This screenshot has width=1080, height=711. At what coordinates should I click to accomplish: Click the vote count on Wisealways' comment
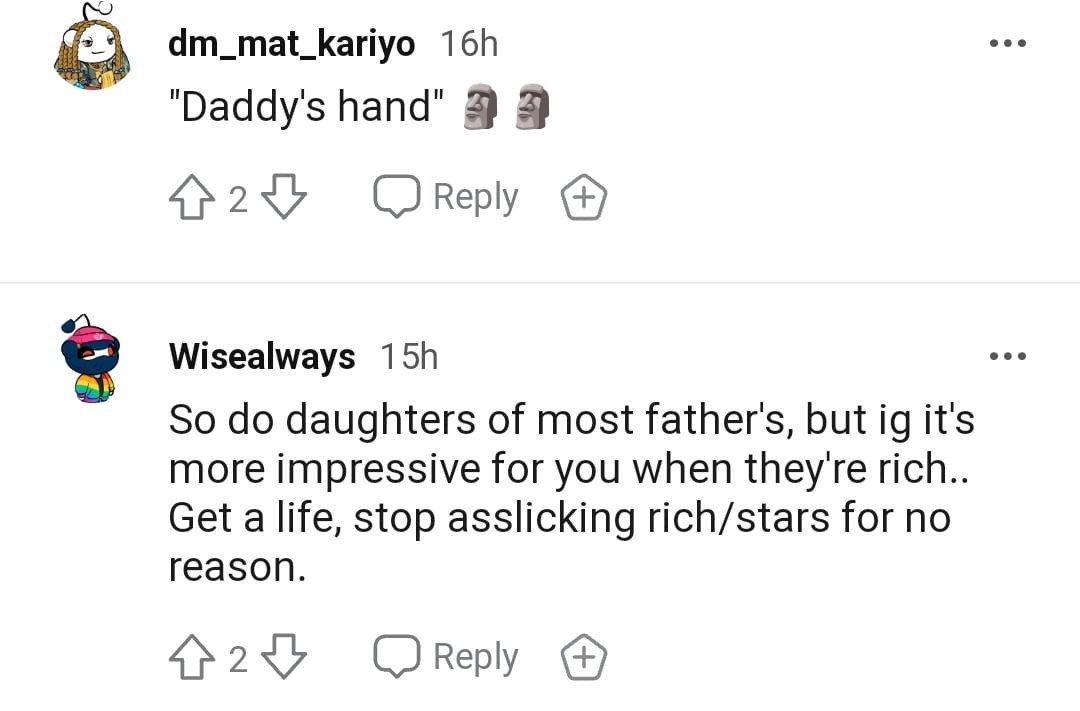pyautogui.click(x=237, y=659)
